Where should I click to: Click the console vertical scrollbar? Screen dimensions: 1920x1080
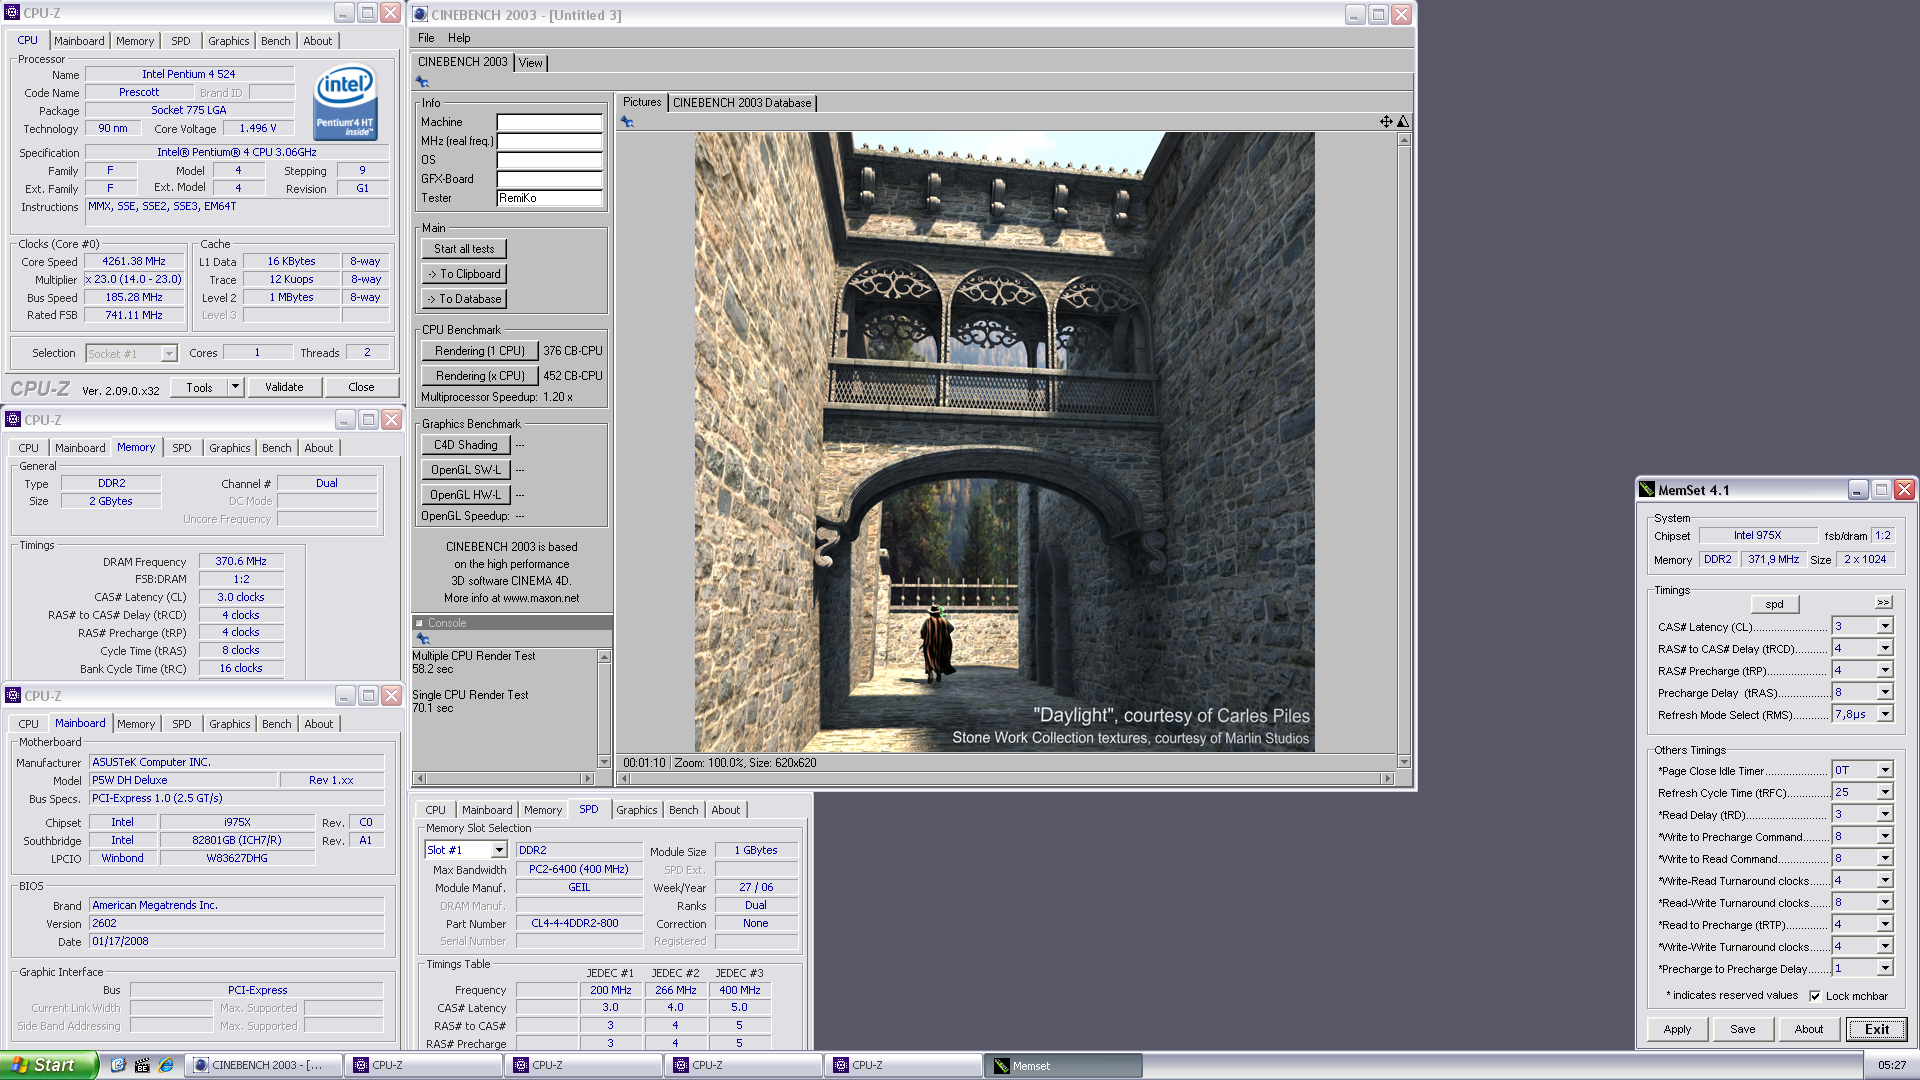604,708
